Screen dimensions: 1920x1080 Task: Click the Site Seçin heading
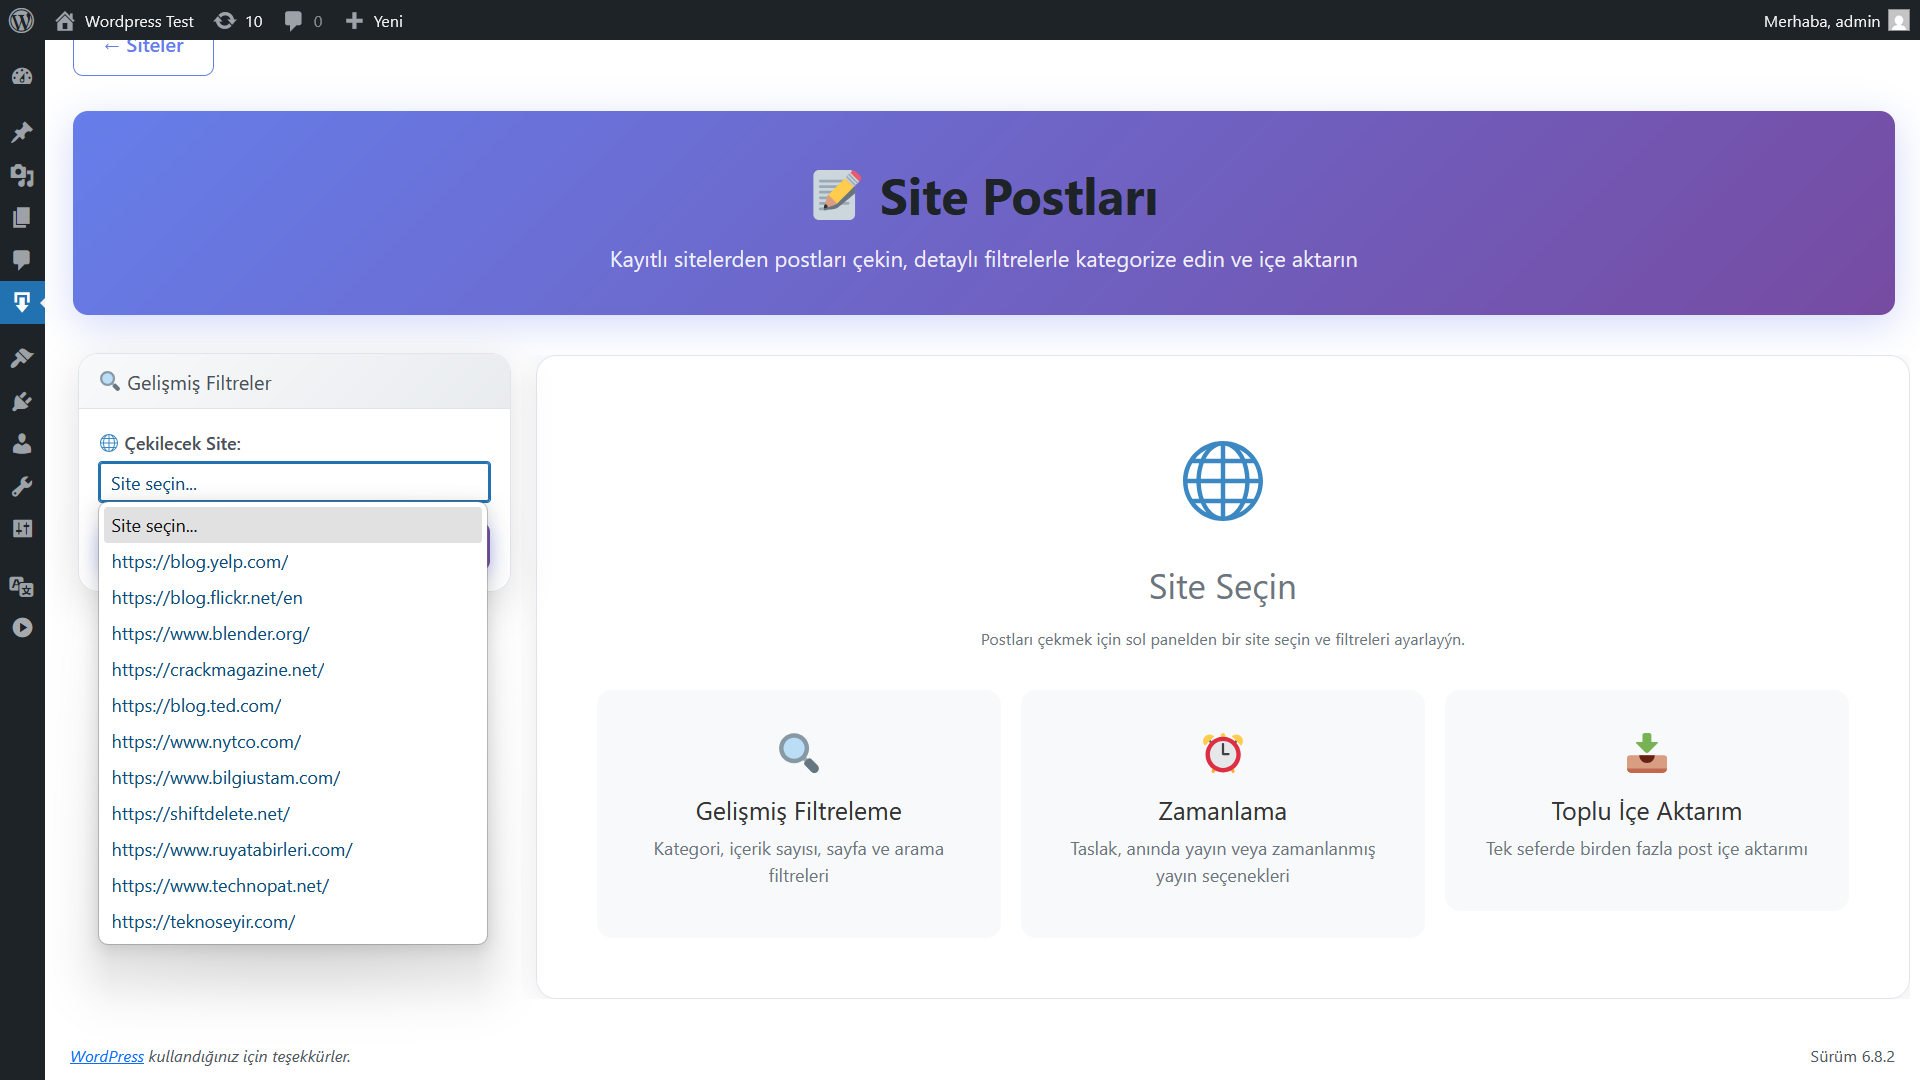pyautogui.click(x=1223, y=587)
